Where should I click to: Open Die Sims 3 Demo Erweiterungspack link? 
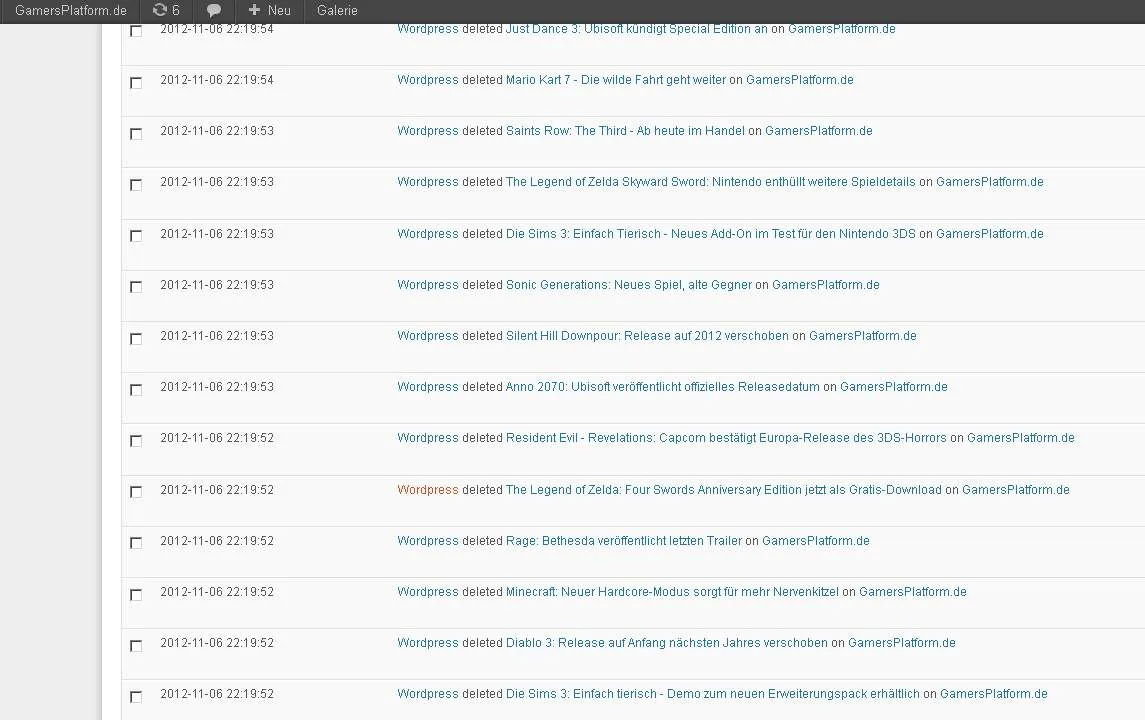713,694
